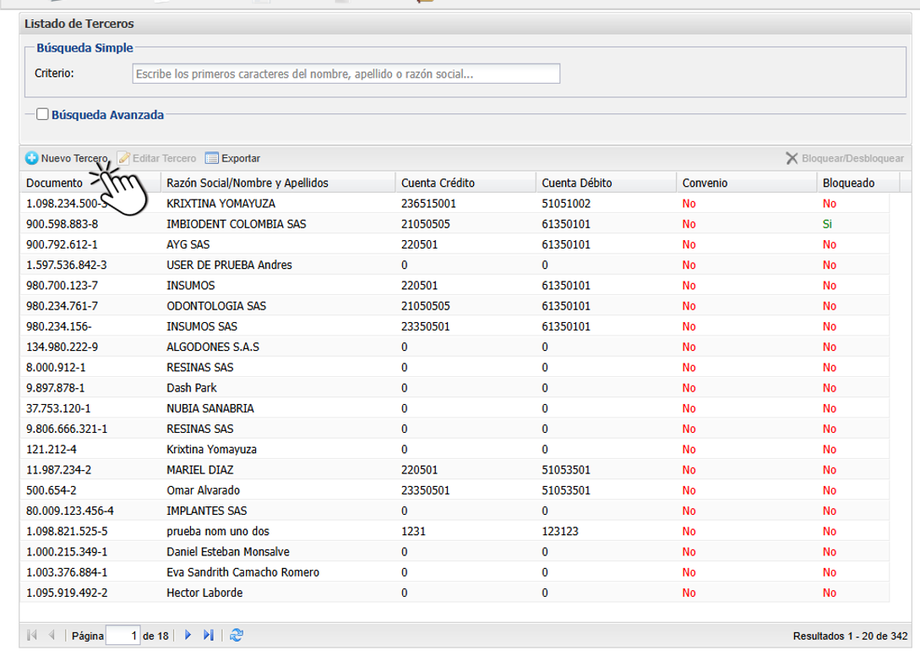Click the Bloquear/Desbloquear X icon
This screenshot has height=656, width=920.
pyautogui.click(x=792, y=158)
